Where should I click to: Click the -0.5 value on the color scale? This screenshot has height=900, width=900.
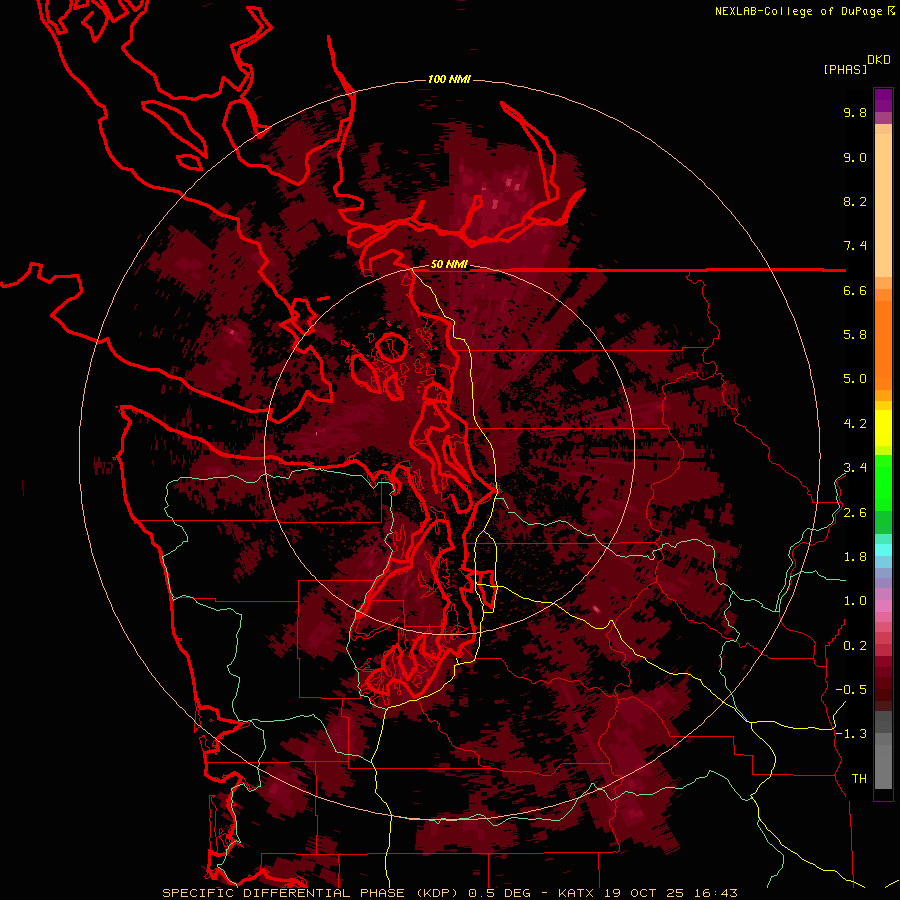851,690
